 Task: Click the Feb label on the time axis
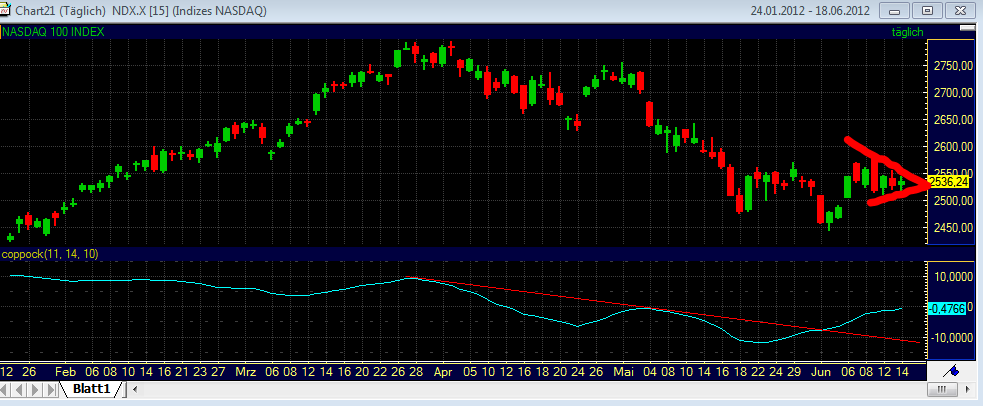pos(65,371)
